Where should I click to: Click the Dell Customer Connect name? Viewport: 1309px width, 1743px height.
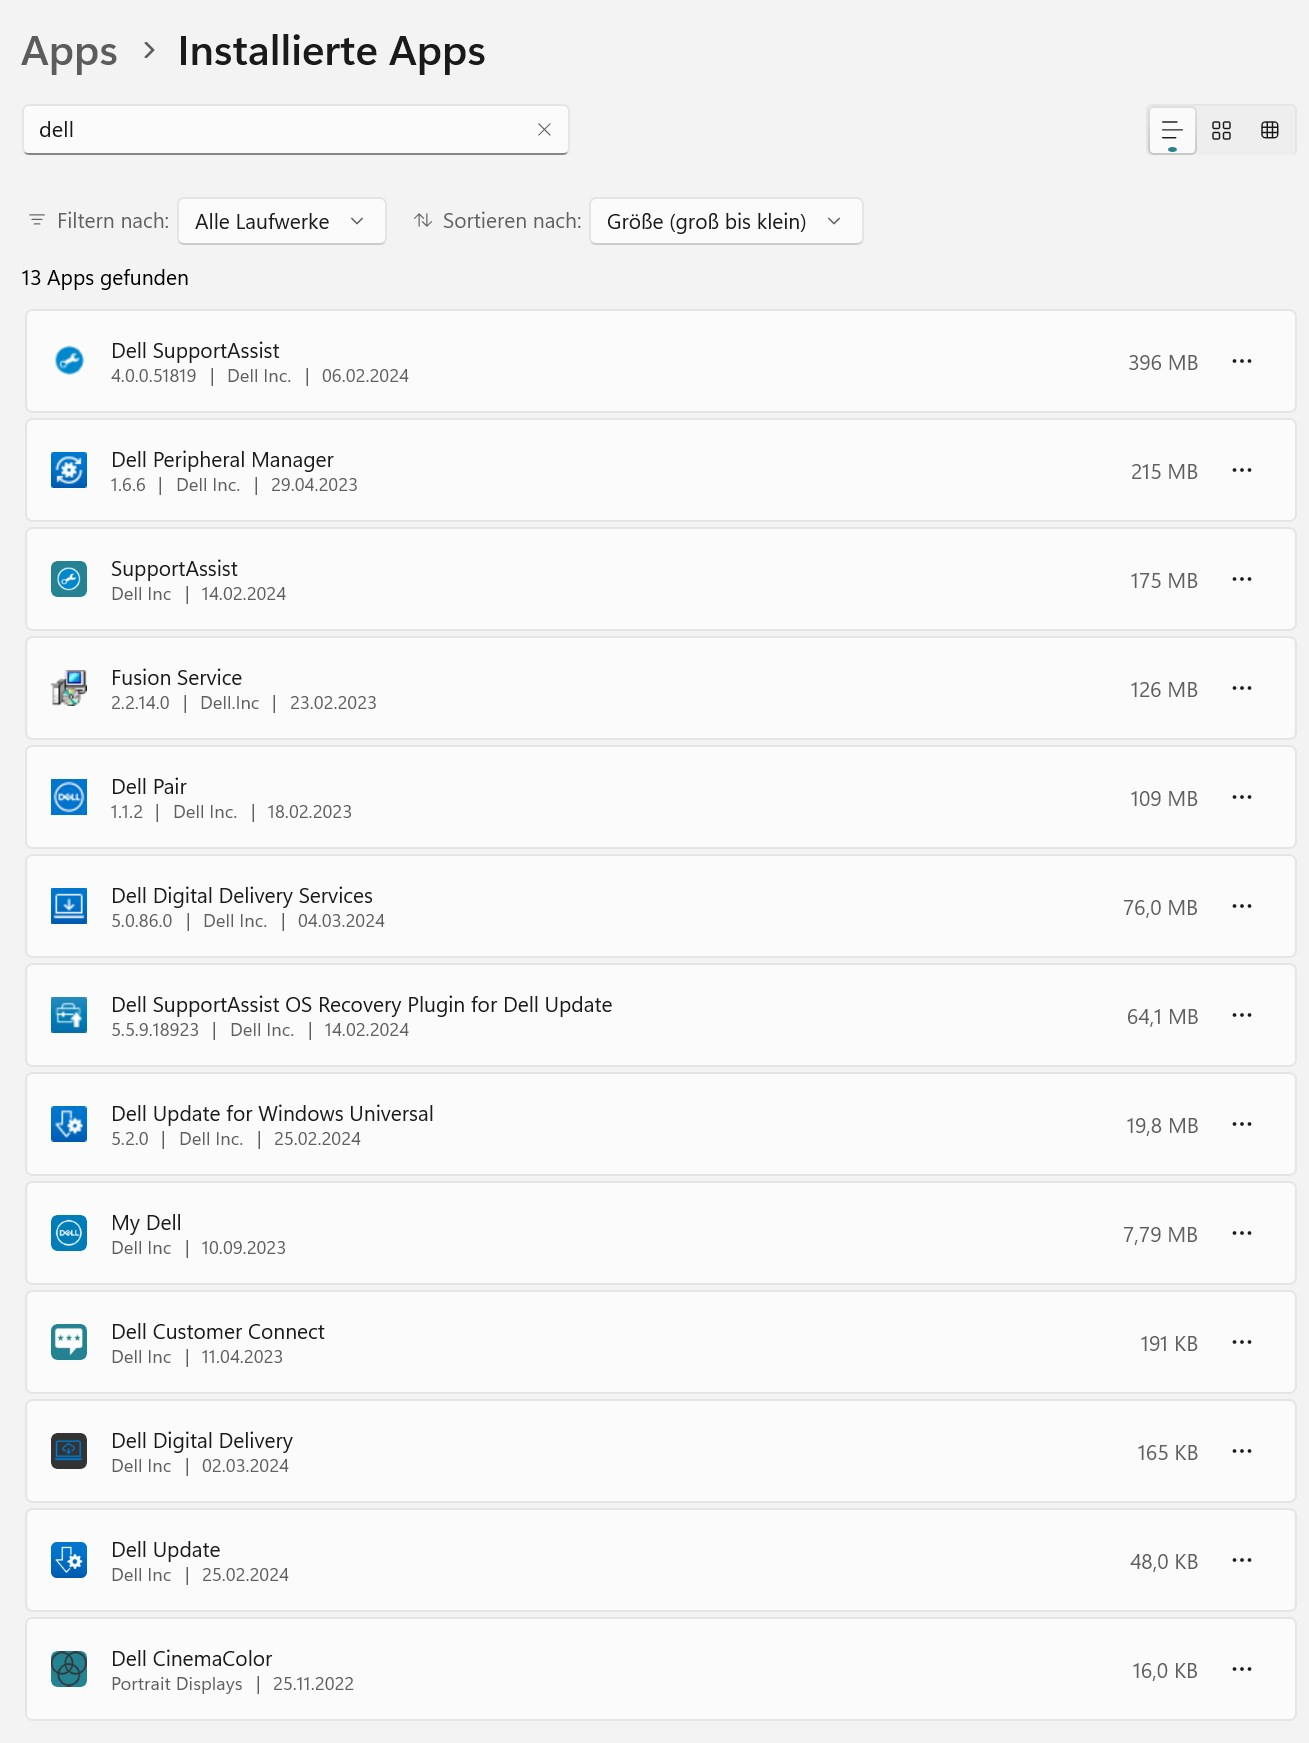click(218, 1332)
